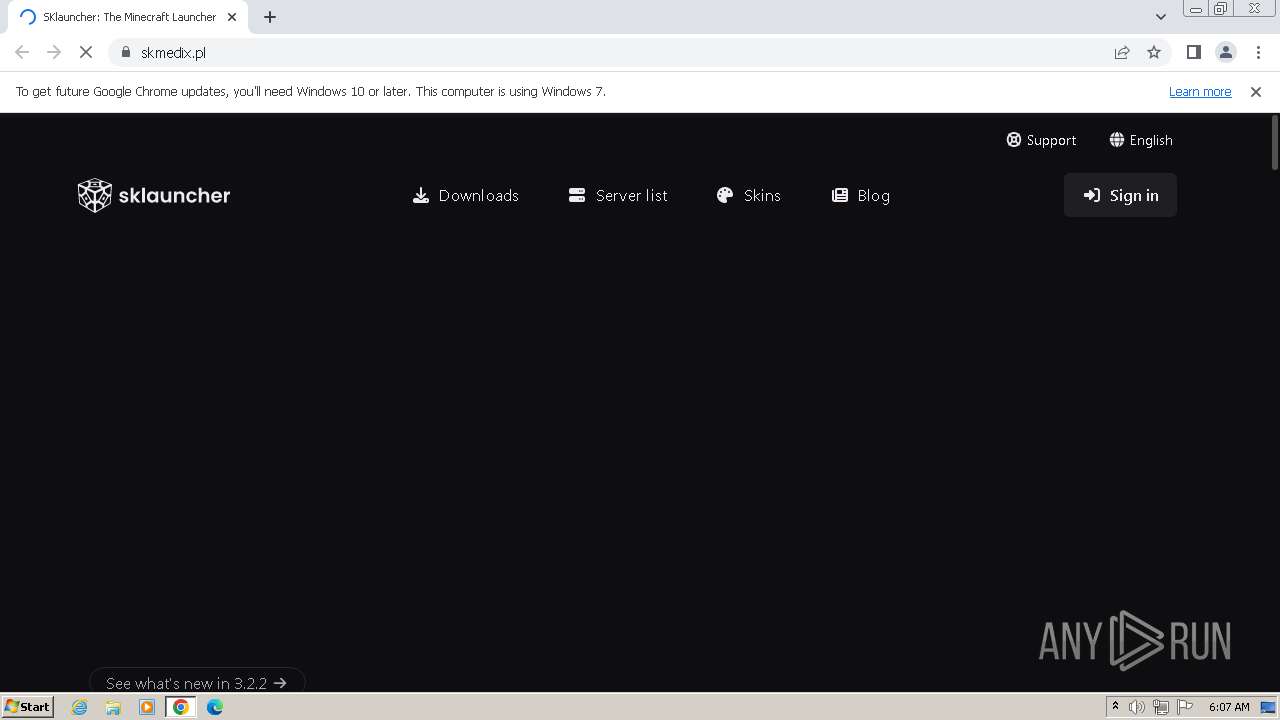The width and height of the screenshot is (1280, 720).
Task: Open the Downloads page
Action: point(466,195)
